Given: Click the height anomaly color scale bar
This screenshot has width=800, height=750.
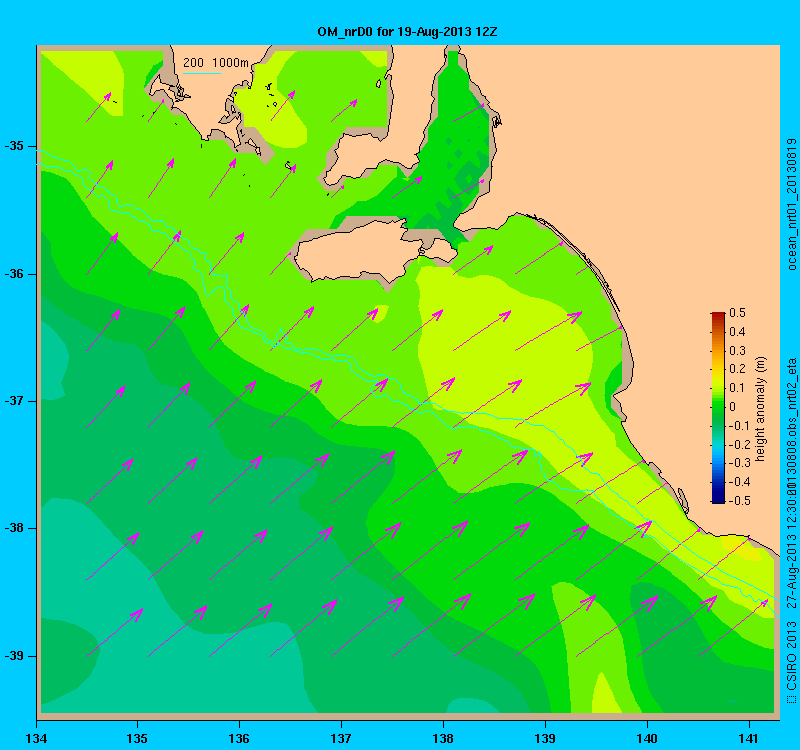Looking at the screenshot, I should [718, 408].
